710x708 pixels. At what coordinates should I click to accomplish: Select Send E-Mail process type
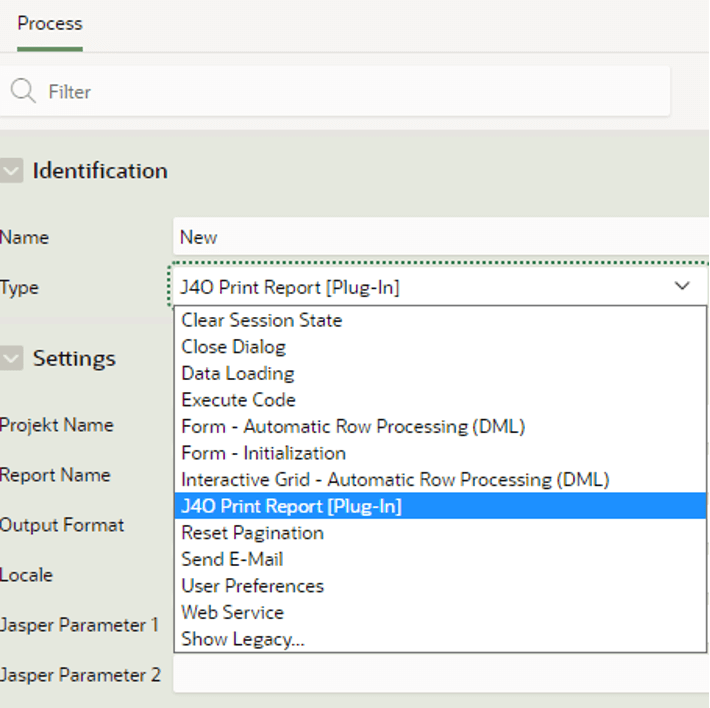pos(440,560)
